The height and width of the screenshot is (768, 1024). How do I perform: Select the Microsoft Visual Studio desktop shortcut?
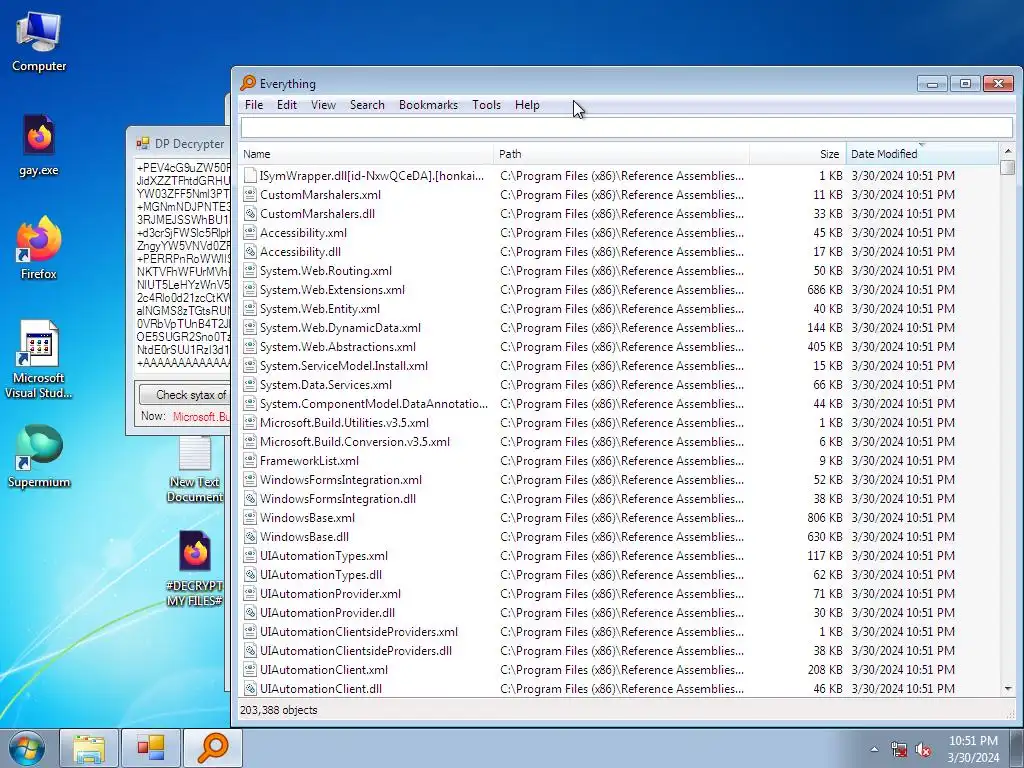click(x=39, y=359)
